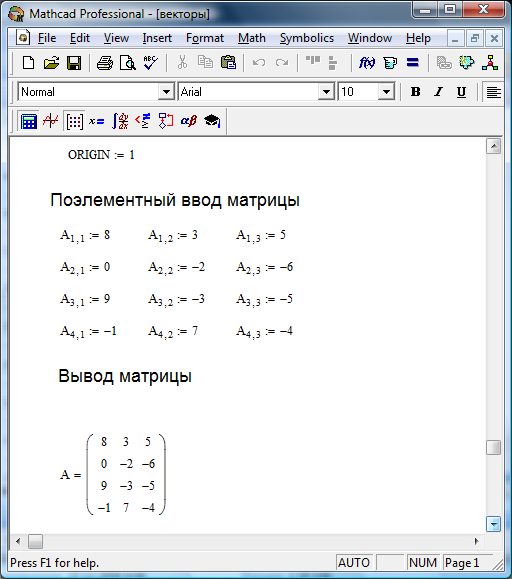Open the Graph palette
512x579 pixels.
coord(51,121)
